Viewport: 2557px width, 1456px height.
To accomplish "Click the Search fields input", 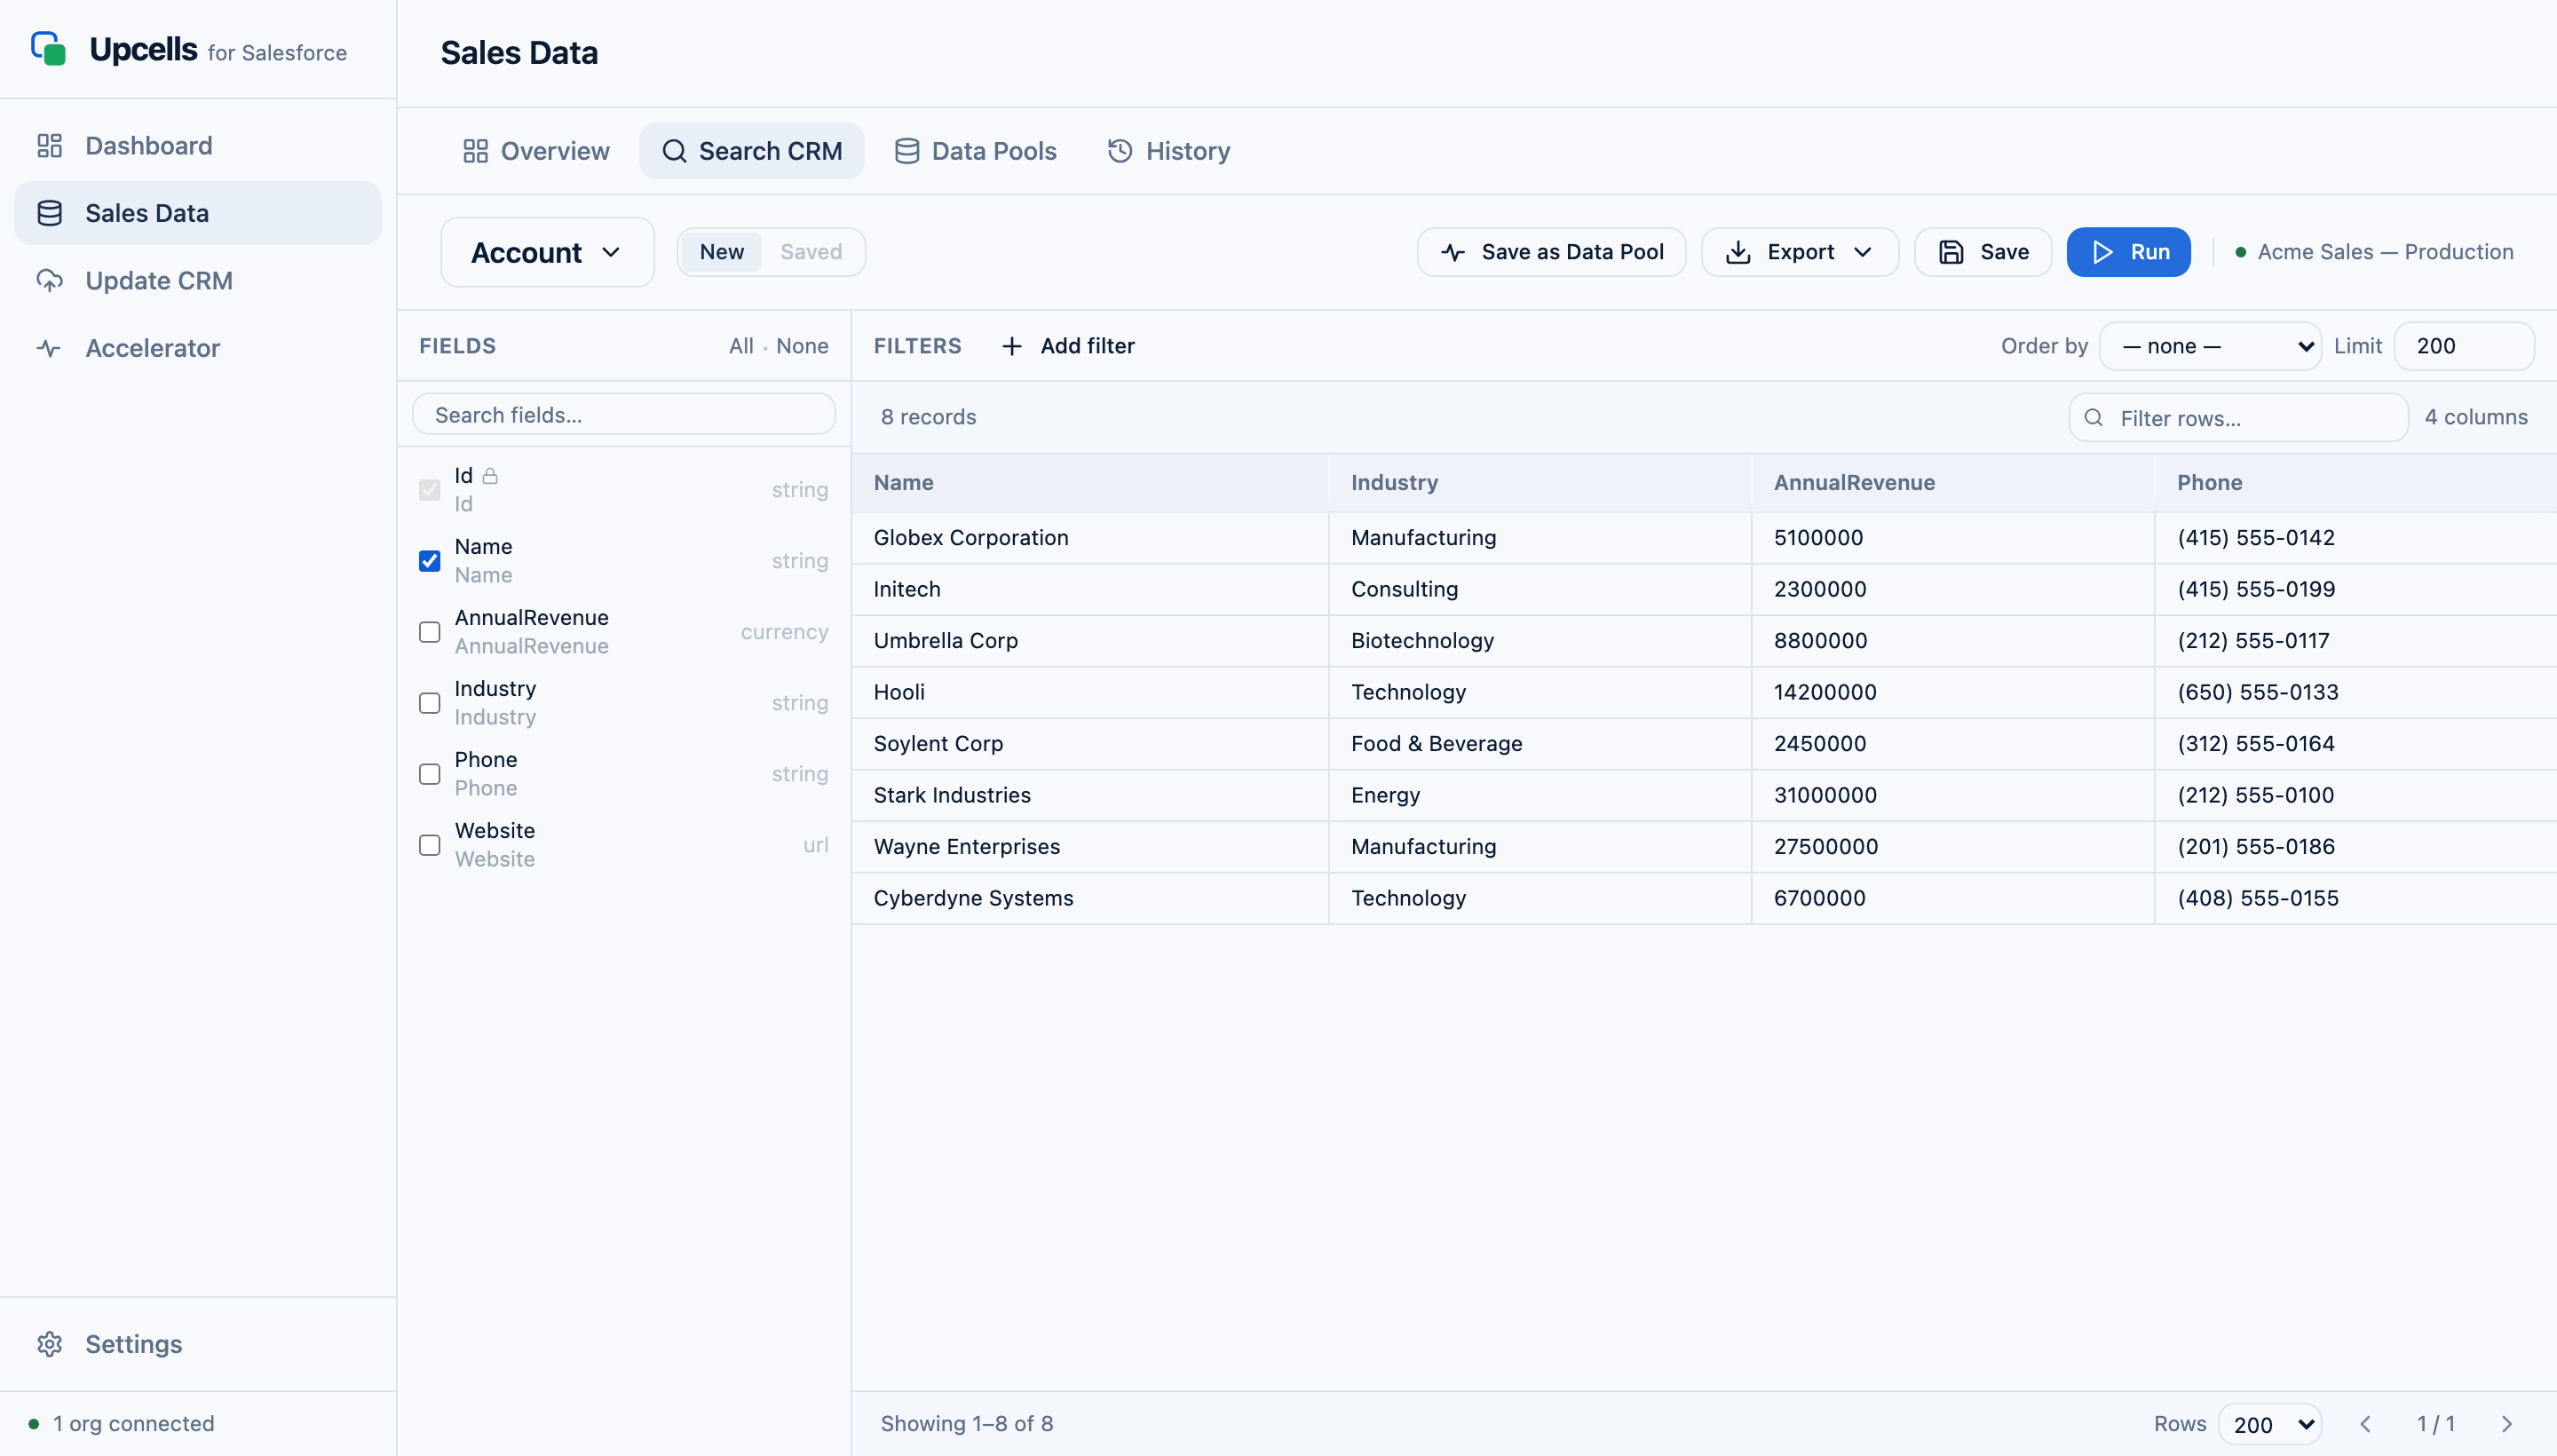I will point(624,415).
